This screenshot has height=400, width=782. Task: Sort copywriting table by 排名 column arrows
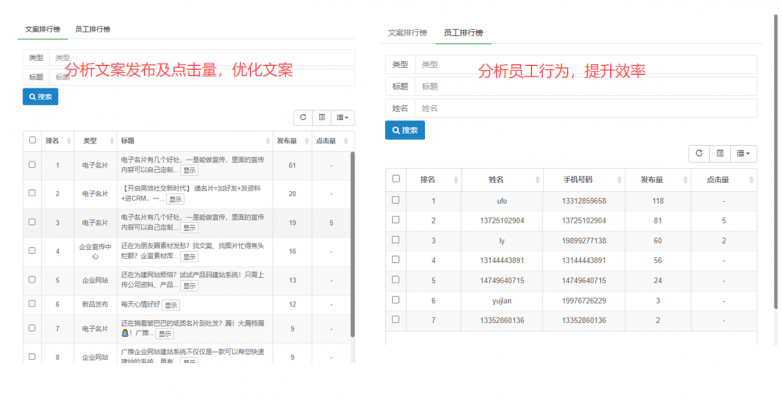pos(69,141)
